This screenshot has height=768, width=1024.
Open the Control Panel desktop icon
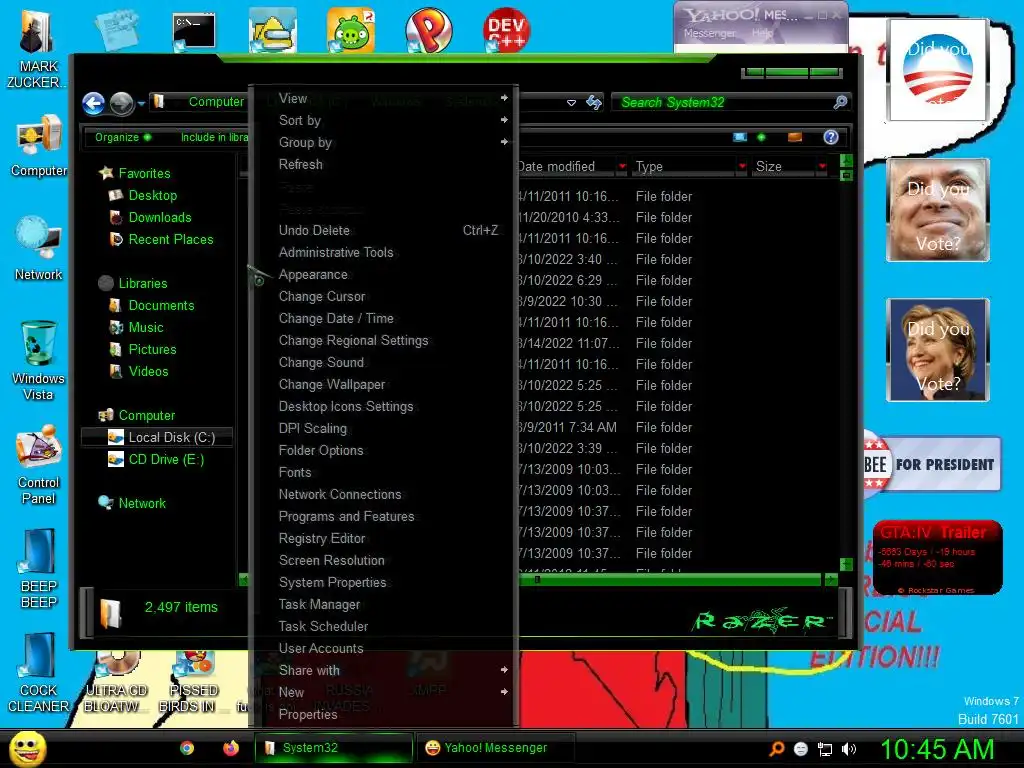(x=39, y=465)
